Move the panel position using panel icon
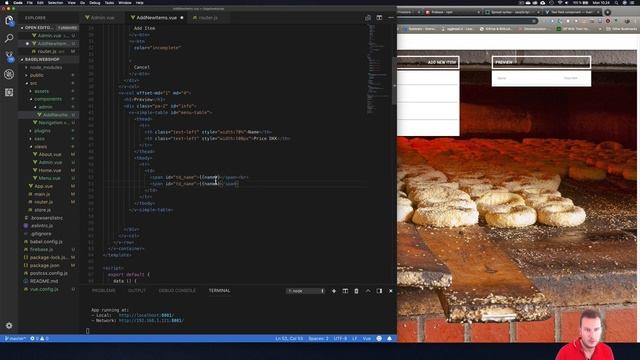This screenshot has height=360, width=640. pyautogui.click(x=379, y=291)
